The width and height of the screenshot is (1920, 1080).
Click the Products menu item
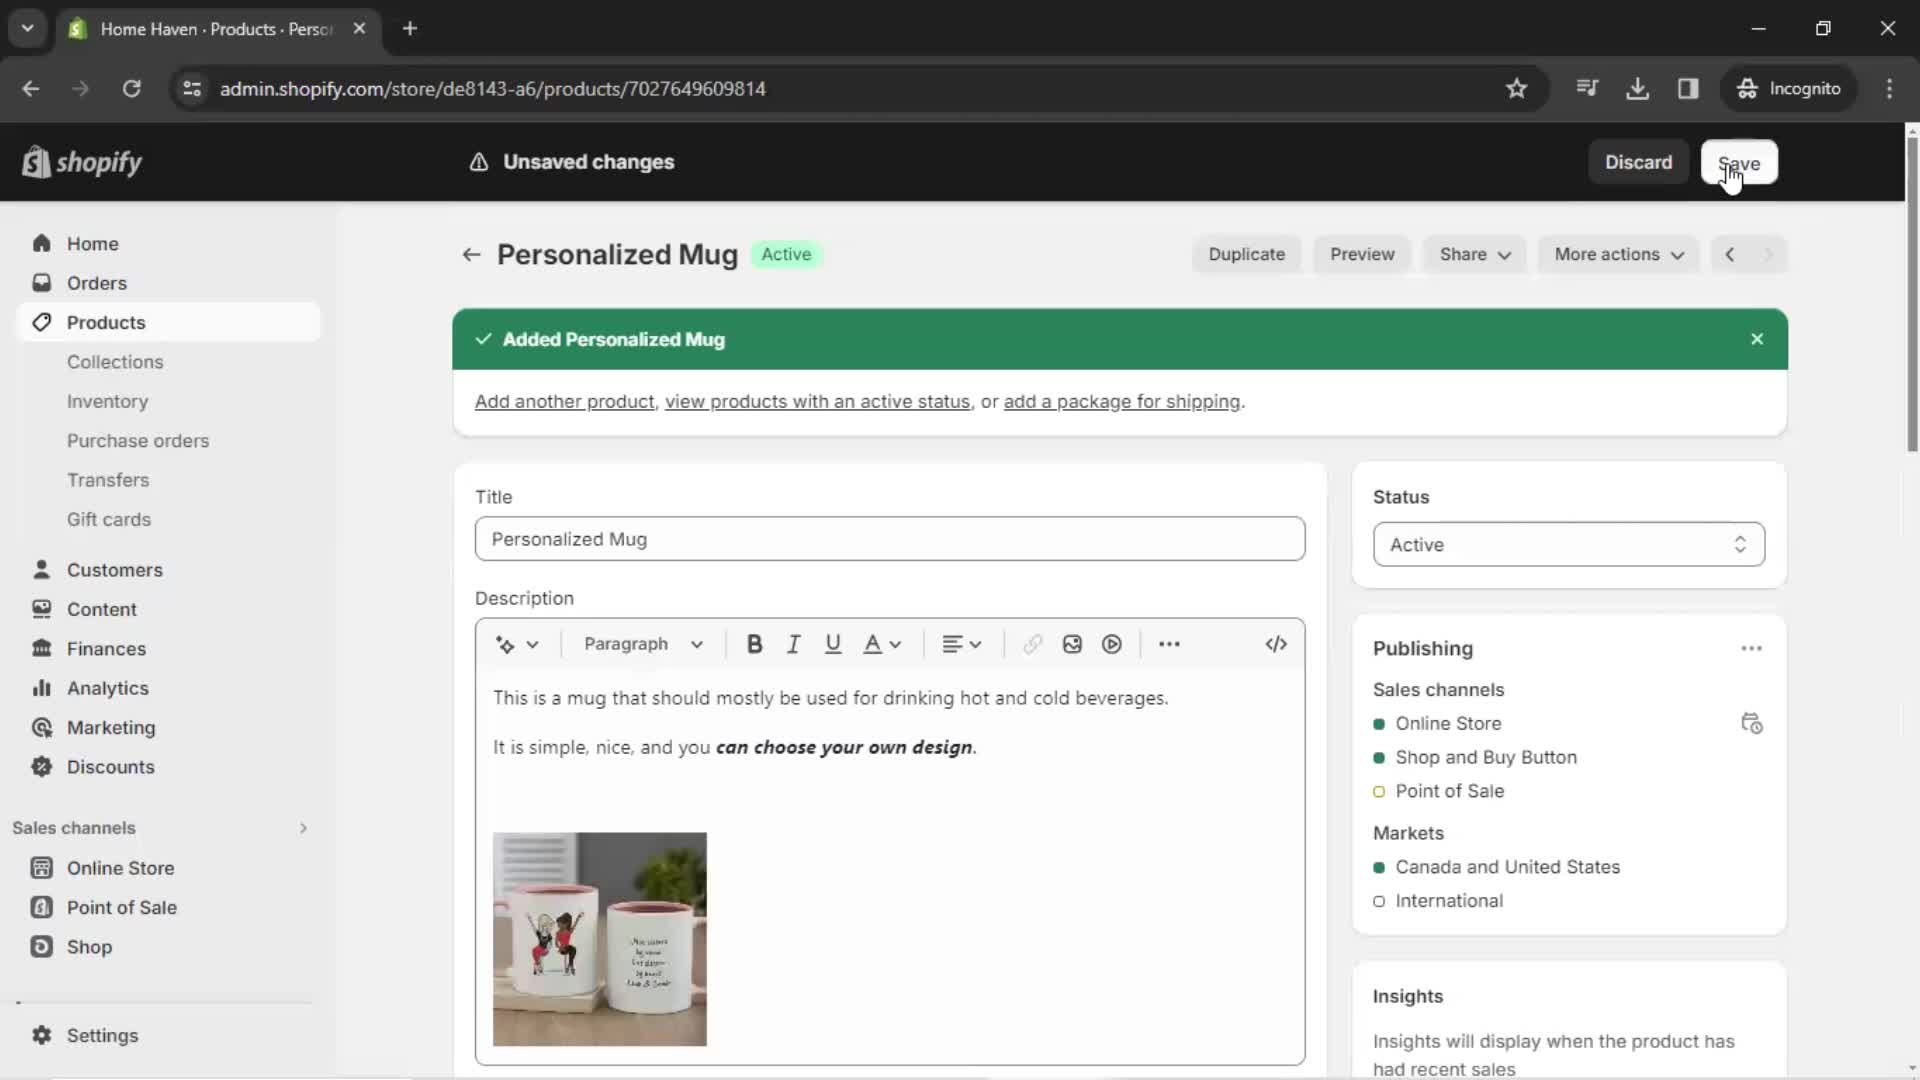pyautogui.click(x=105, y=322)
